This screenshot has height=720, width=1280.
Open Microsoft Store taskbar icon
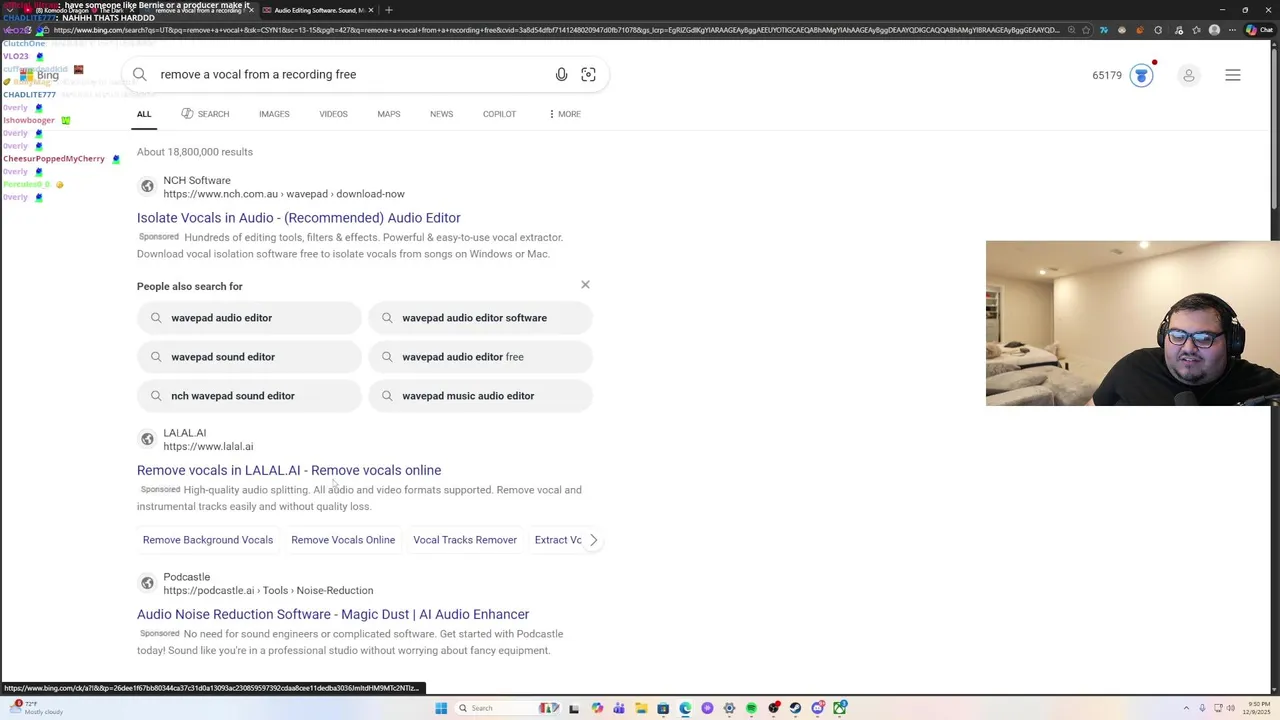(663, 708)
